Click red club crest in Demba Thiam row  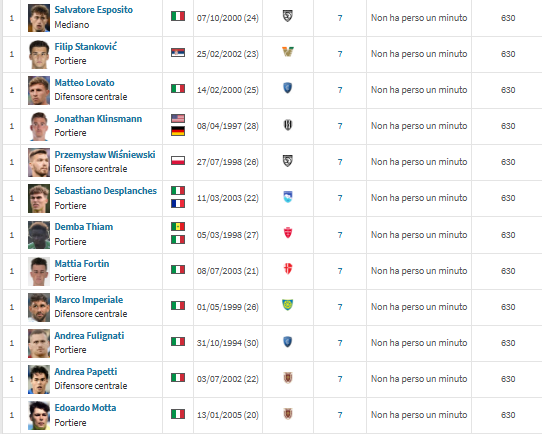coord(288,233)
